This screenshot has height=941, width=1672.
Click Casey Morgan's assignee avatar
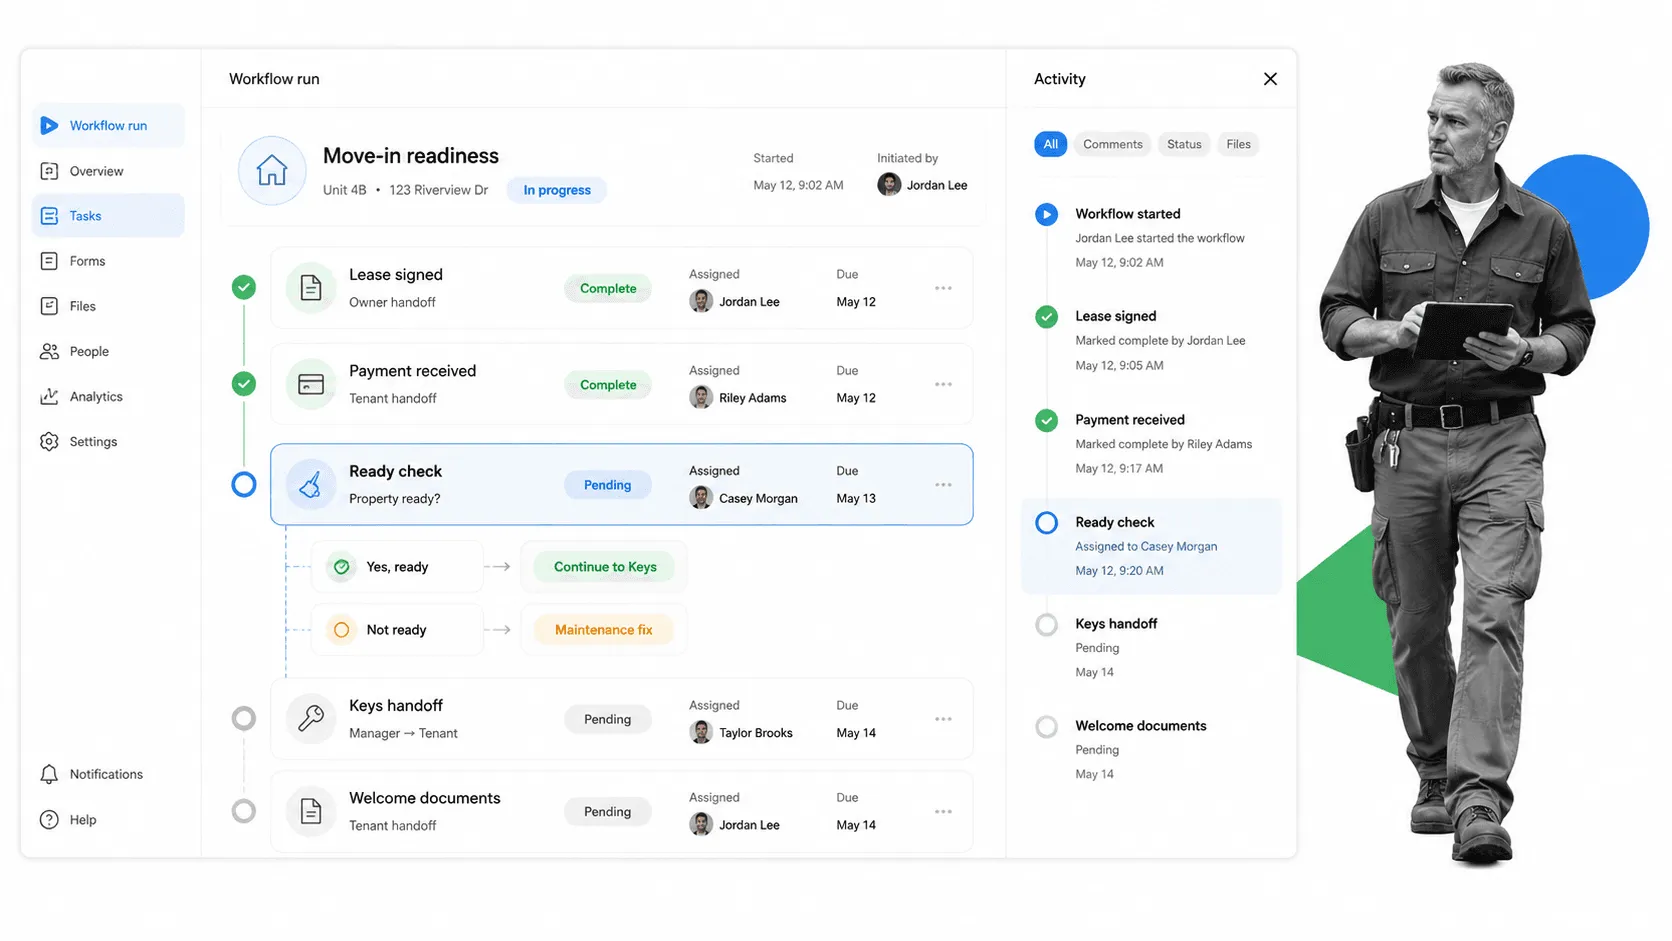[x=701, y=498]
